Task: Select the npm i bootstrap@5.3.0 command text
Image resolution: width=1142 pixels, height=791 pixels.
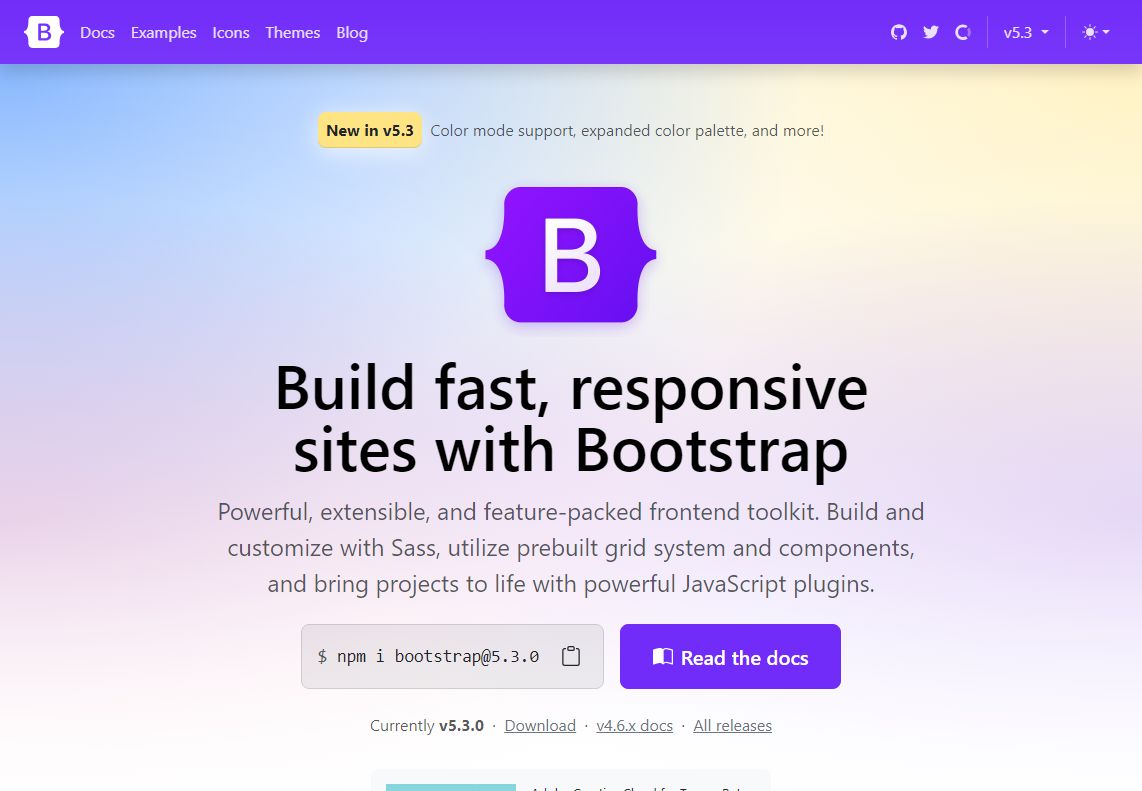Action: (438, 656)
